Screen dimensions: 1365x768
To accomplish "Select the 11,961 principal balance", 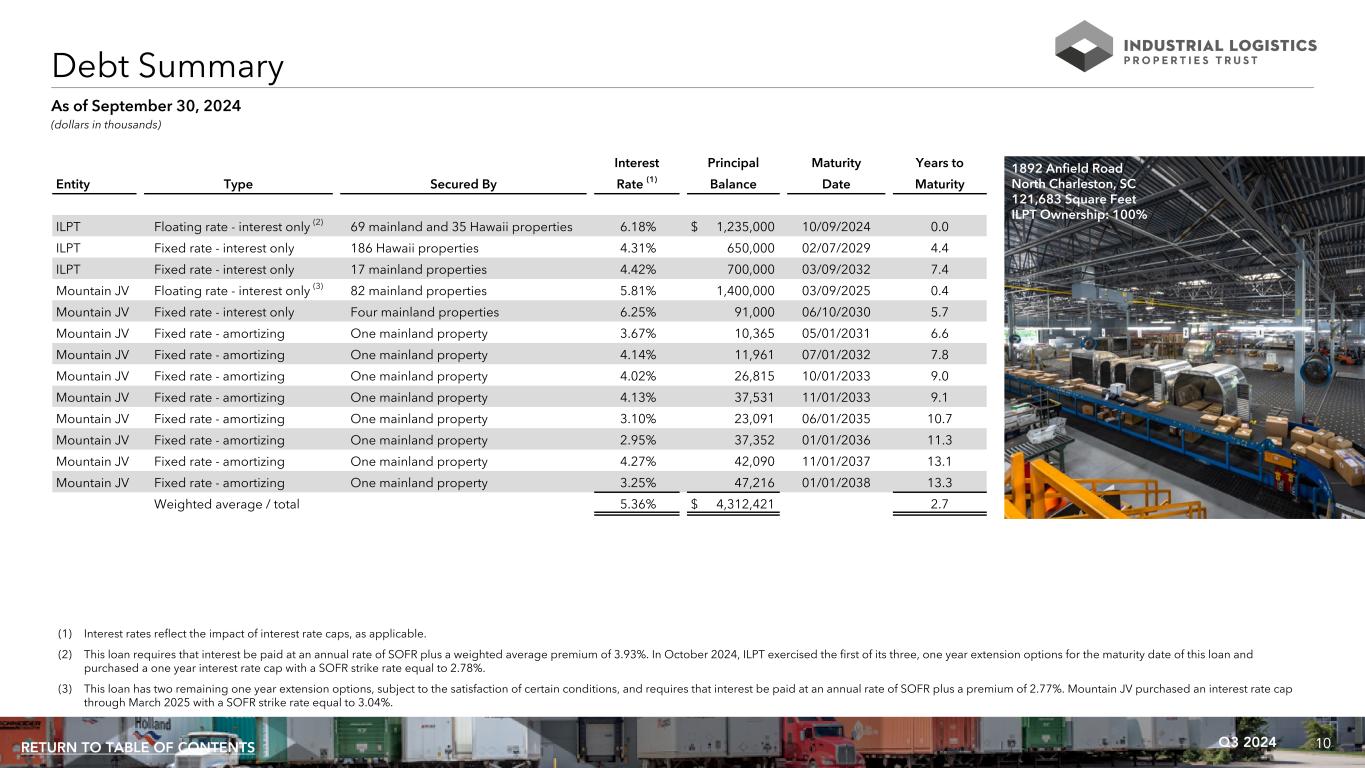I will point(756,355).
